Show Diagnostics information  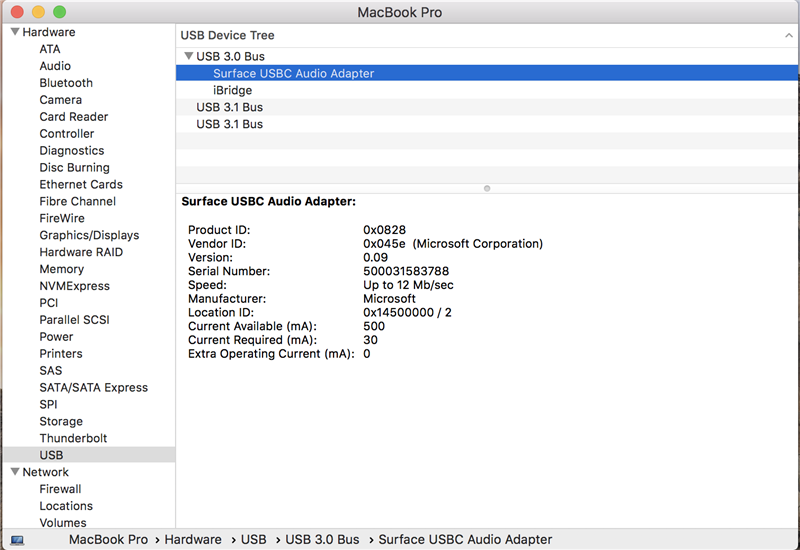point(72,151)
